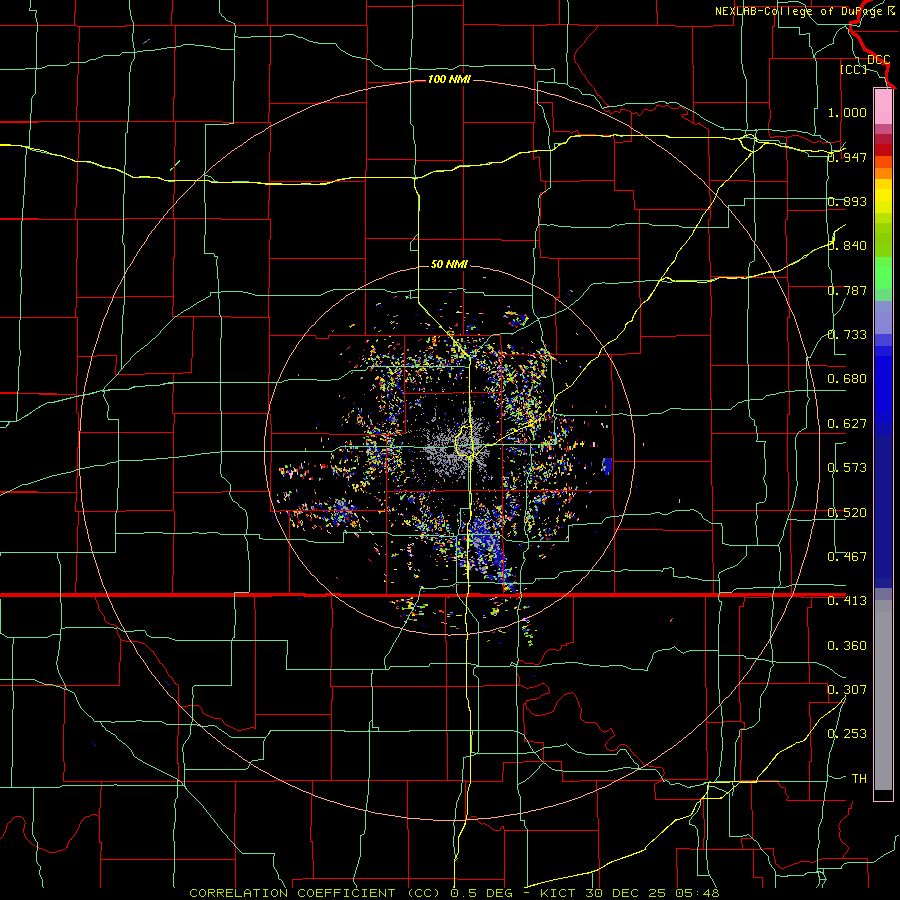900x900 pixels.
Task: Click the 0.467 scale value
Action: [847, 557]
